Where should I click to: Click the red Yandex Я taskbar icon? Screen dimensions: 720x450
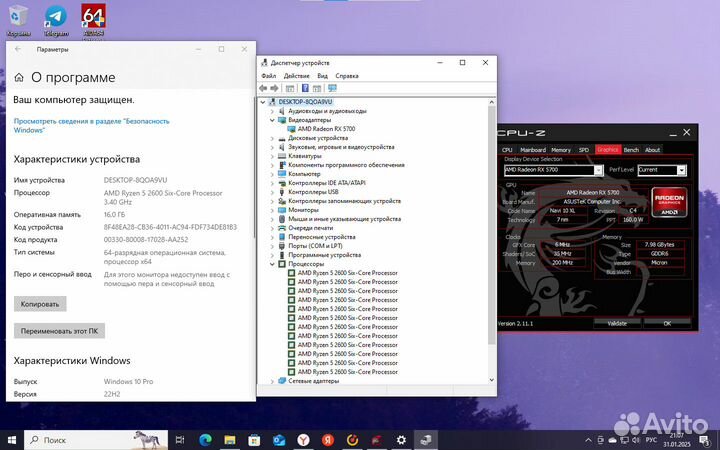click(327, 440)
